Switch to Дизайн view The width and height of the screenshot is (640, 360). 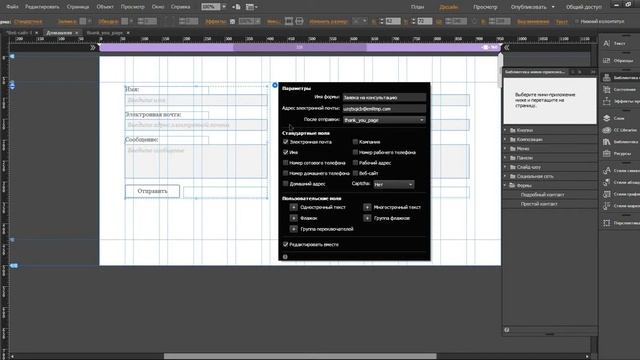pyautogui.click(x=449, y=7)
